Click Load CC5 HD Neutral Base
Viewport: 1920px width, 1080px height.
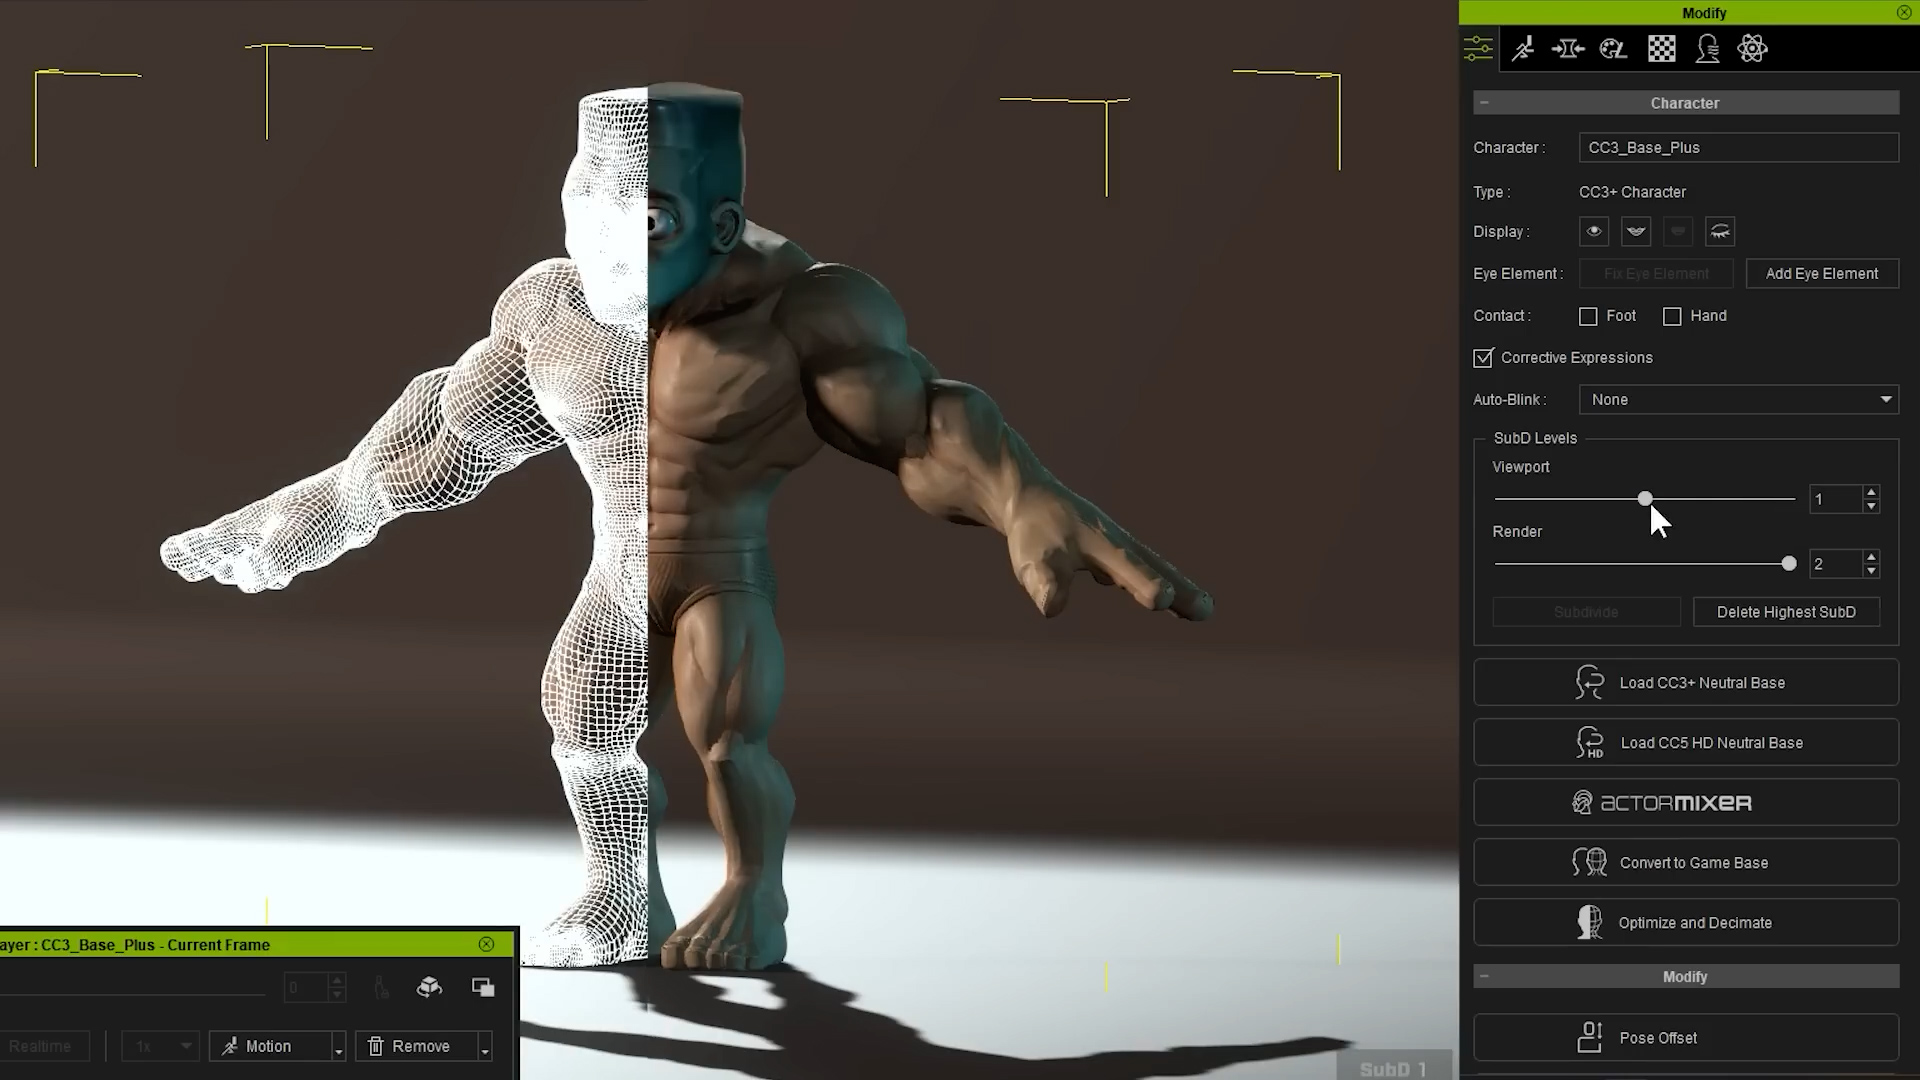point(1686,743)
